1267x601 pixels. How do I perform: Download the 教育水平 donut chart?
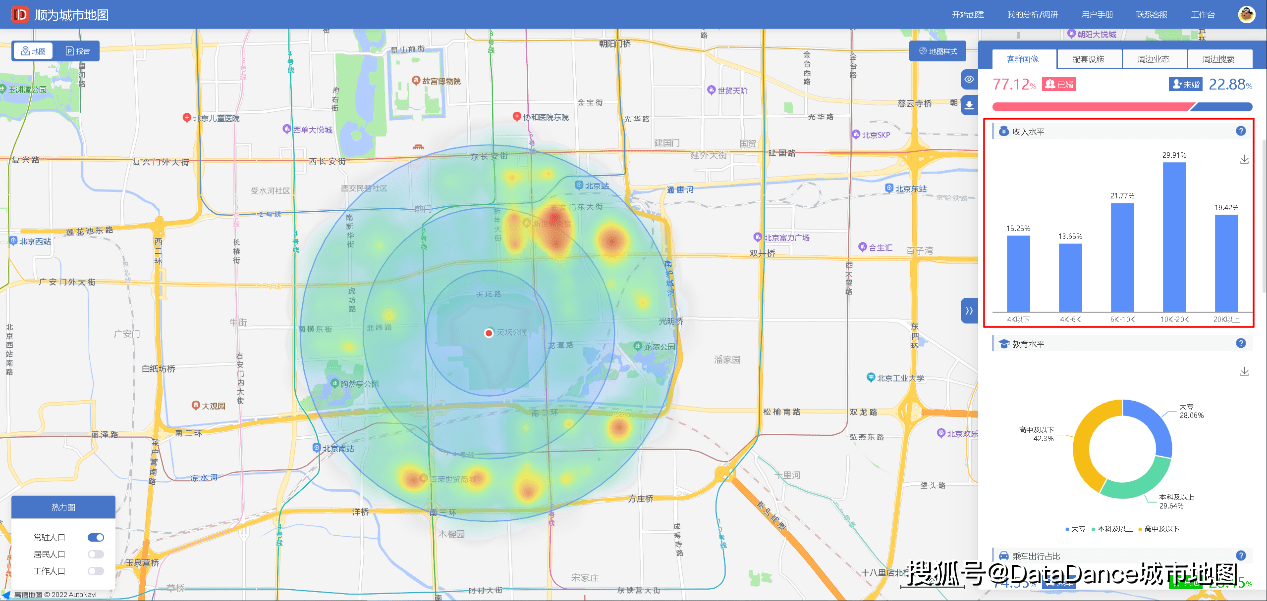1244,371
